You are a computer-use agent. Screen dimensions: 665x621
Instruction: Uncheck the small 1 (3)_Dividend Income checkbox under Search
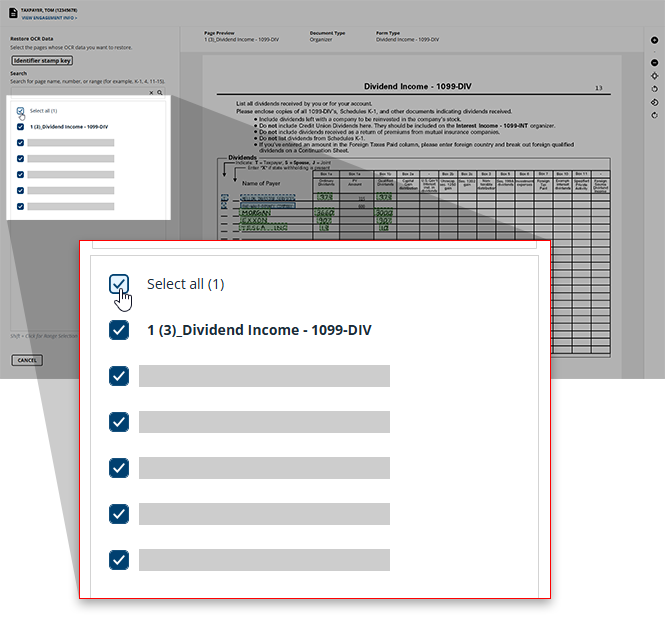(21, 127)
